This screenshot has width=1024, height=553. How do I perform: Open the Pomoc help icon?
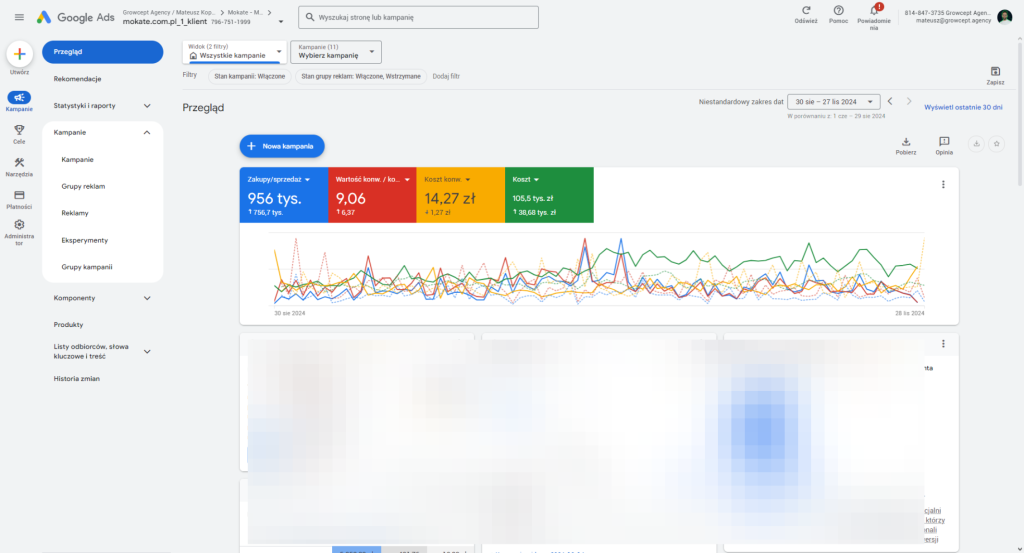pyautogui.click(x=839, y=10)
